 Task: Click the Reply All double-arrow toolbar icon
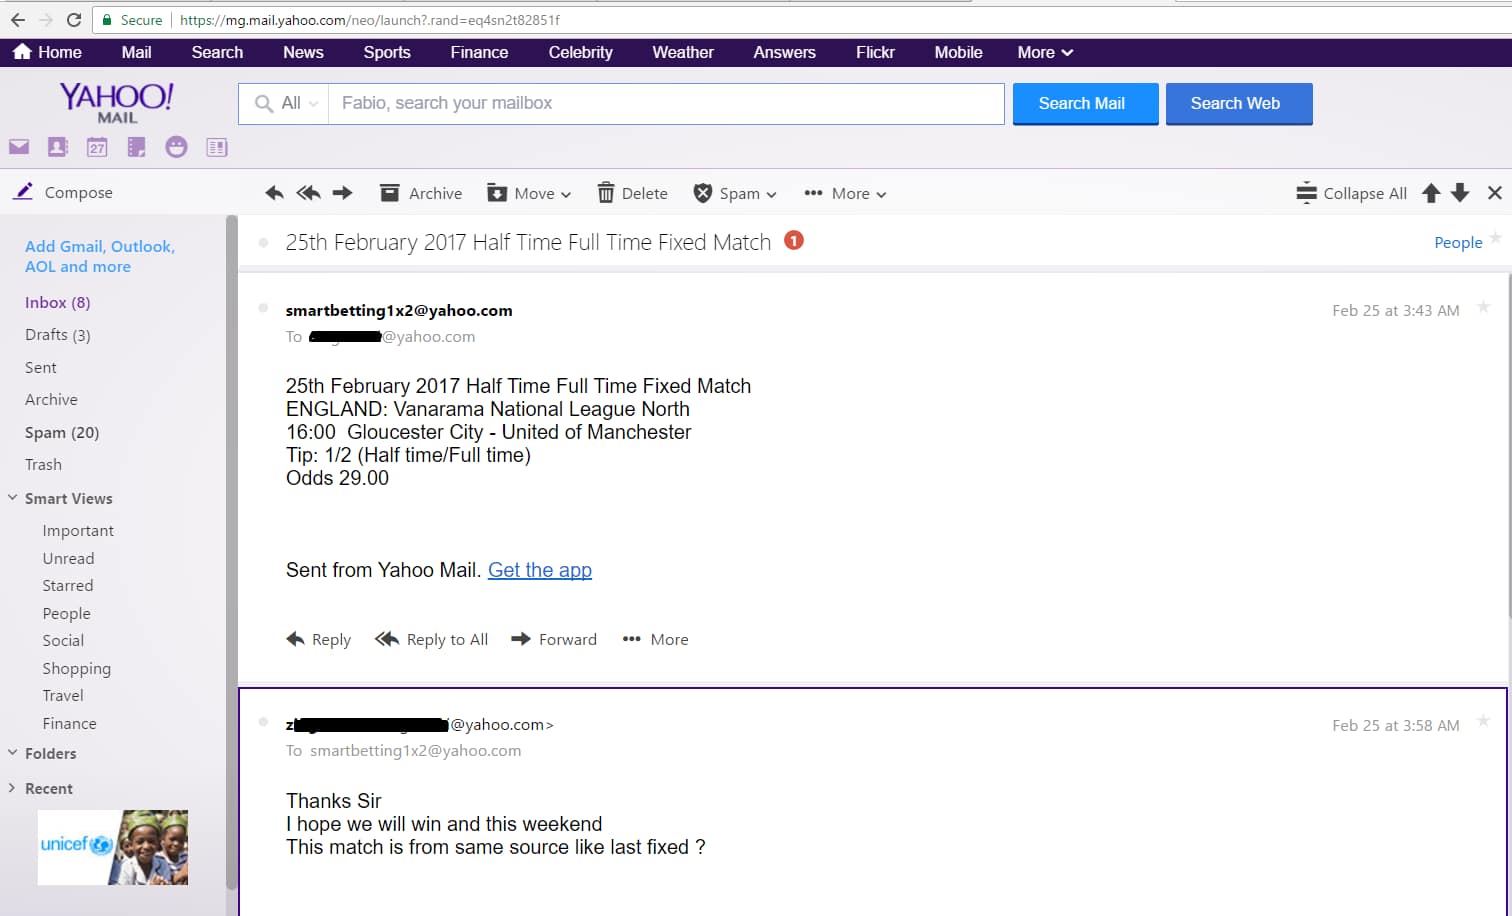(308, 193)
